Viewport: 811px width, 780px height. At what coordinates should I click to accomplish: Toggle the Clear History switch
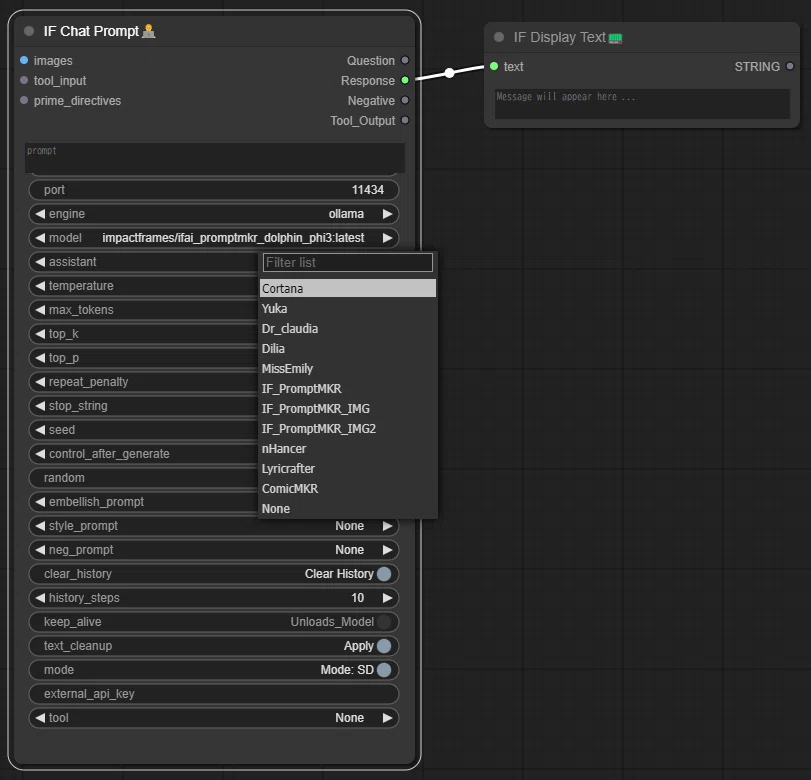[x=384, y=574]
